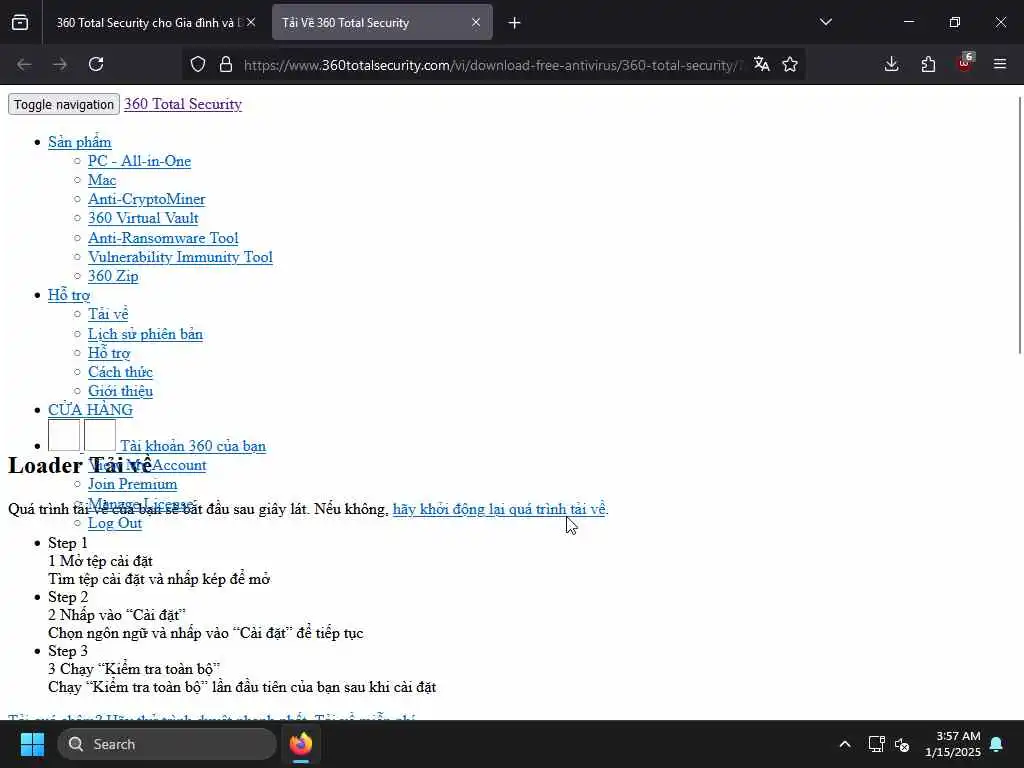
Task: Open the Mac product link
Action: point(102,180)
